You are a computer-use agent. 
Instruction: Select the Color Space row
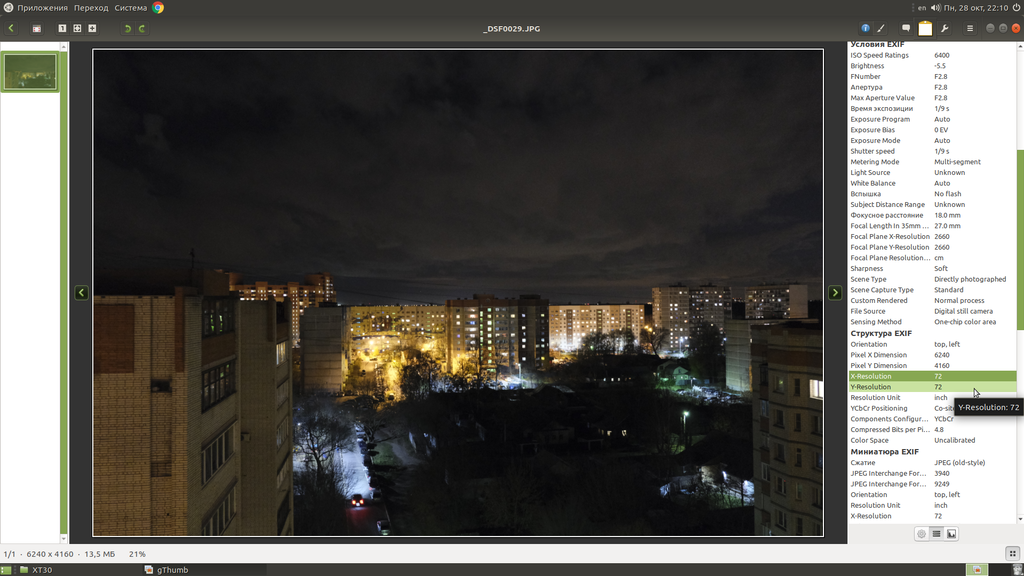click(933, 440)
